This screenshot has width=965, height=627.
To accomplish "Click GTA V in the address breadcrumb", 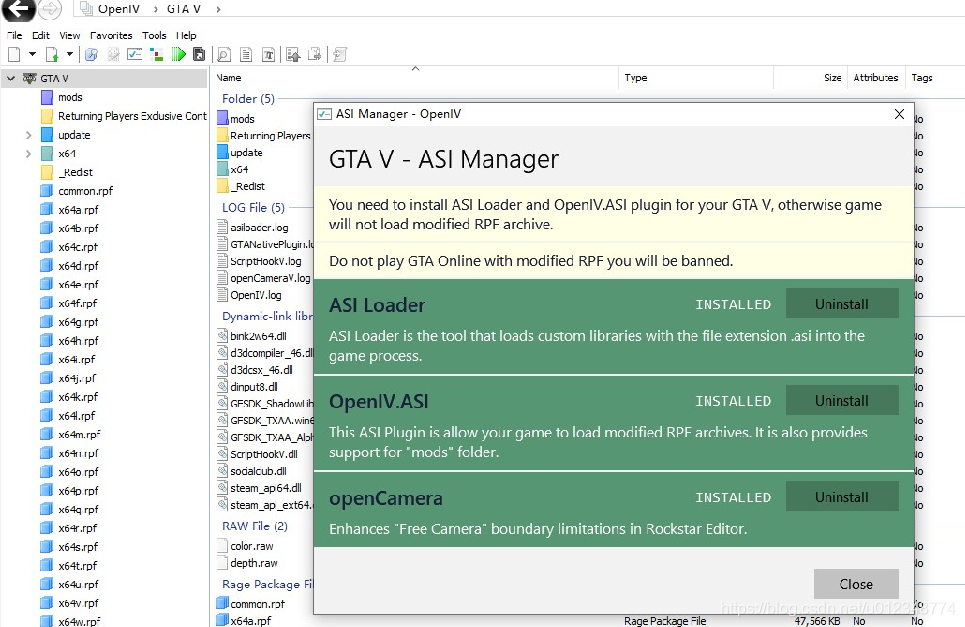I will point(183,9).
